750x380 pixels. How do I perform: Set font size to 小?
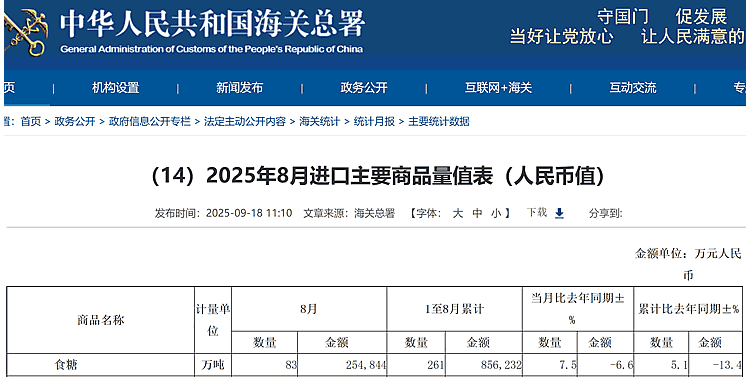point(496,213)
